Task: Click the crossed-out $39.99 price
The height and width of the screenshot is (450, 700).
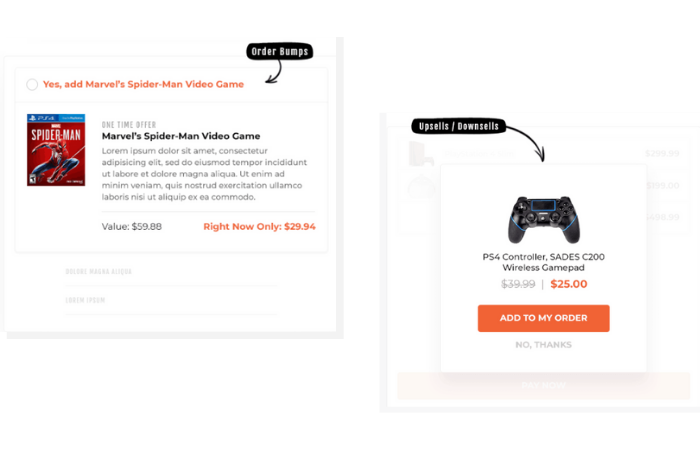Action: click(518, 284)
